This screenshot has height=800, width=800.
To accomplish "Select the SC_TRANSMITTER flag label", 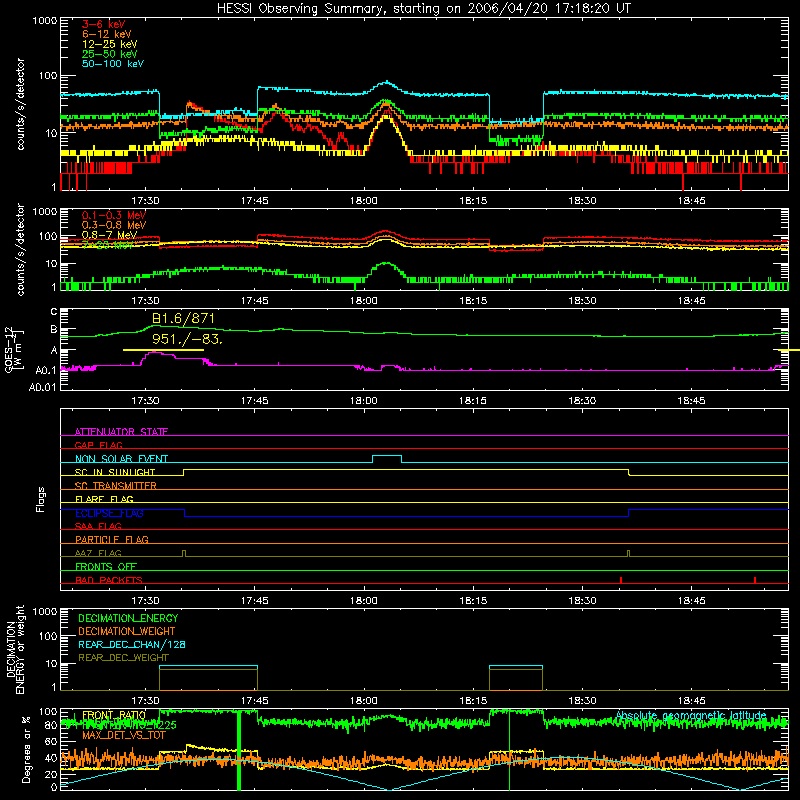I will (x=115, y=486).
